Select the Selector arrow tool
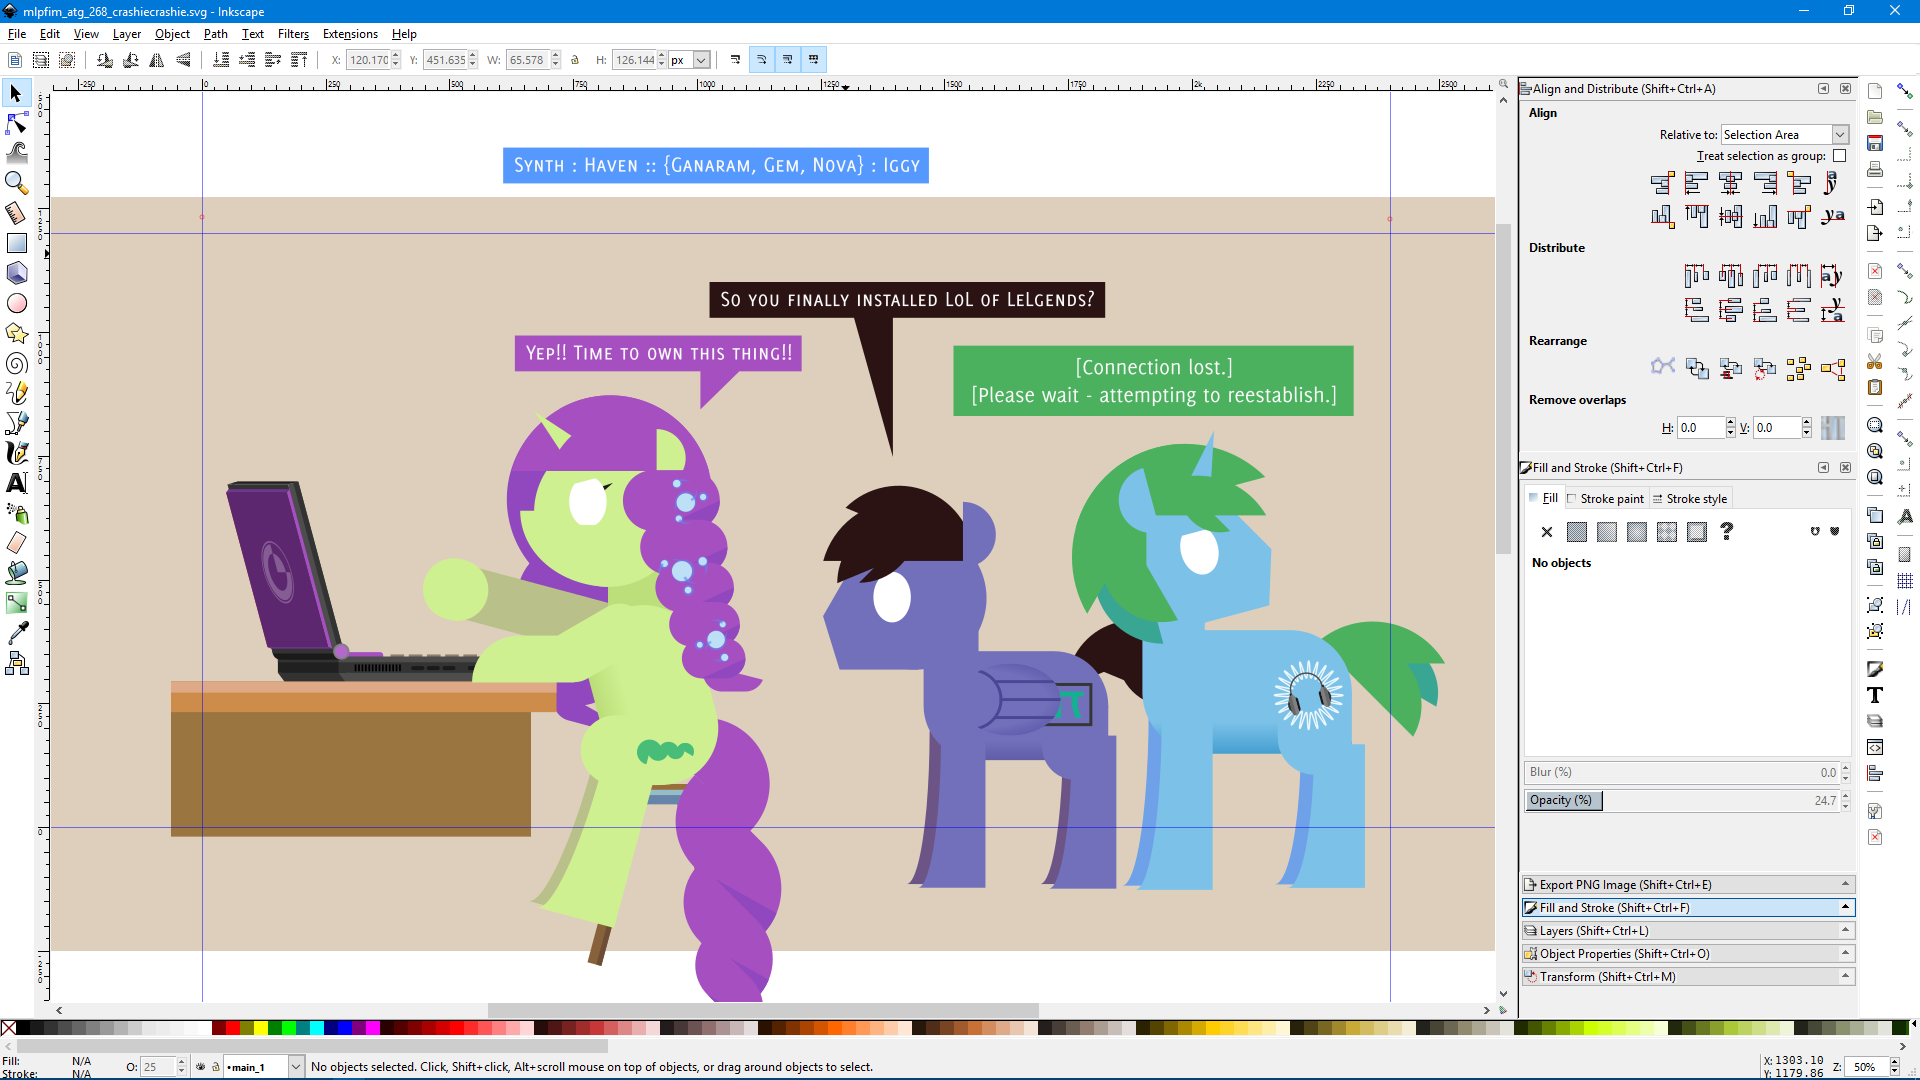Viewport: 1920px width, 1080px height. point(16,93)
